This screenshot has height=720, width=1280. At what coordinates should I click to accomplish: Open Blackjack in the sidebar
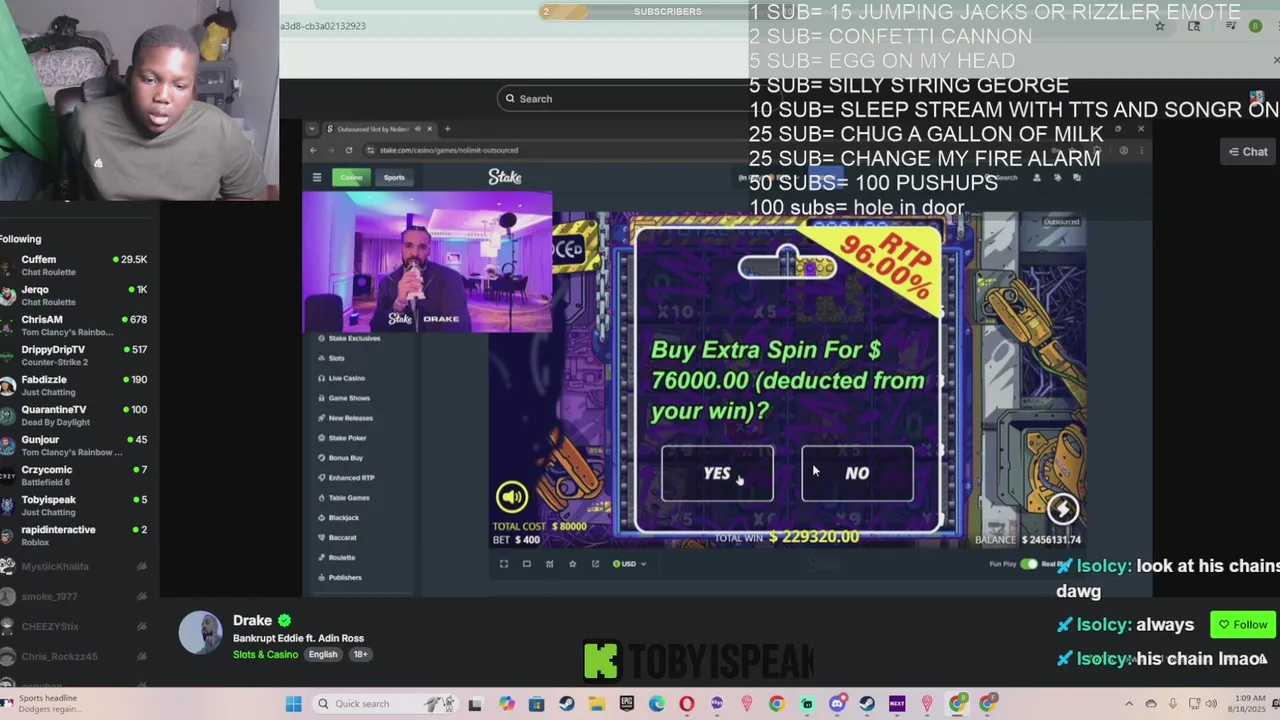click(x=339, y=518)
